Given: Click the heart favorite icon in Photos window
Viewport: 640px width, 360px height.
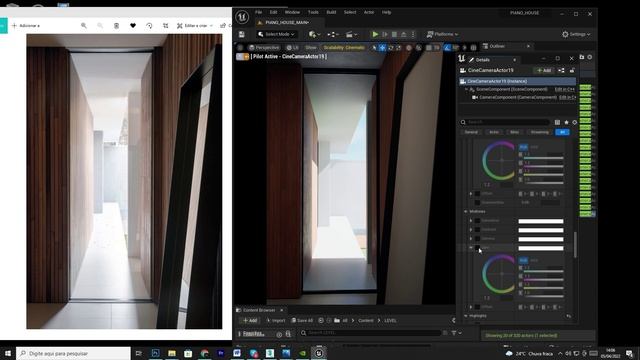Looking at the screenshot, I should pos(133,25).
